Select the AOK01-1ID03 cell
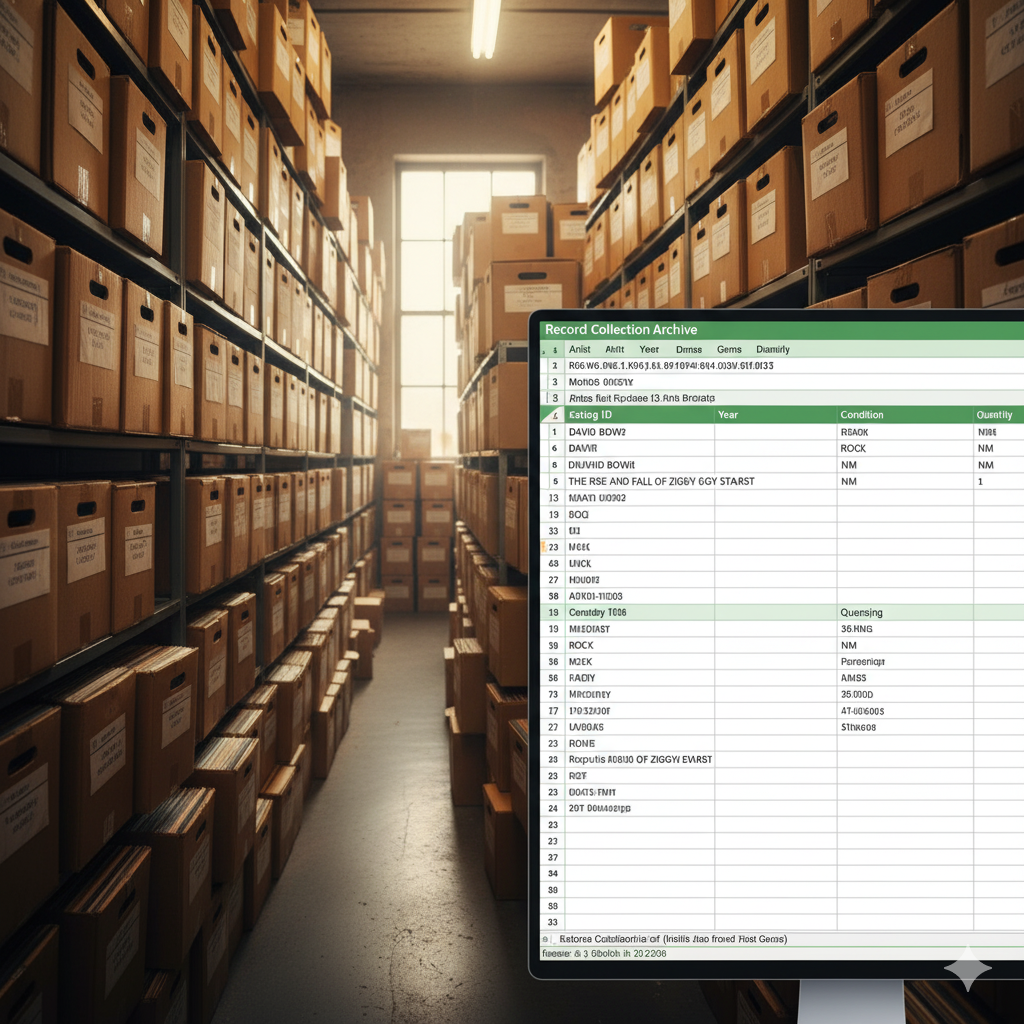This screenshot has width=1024, height=1024. (595, 595)
